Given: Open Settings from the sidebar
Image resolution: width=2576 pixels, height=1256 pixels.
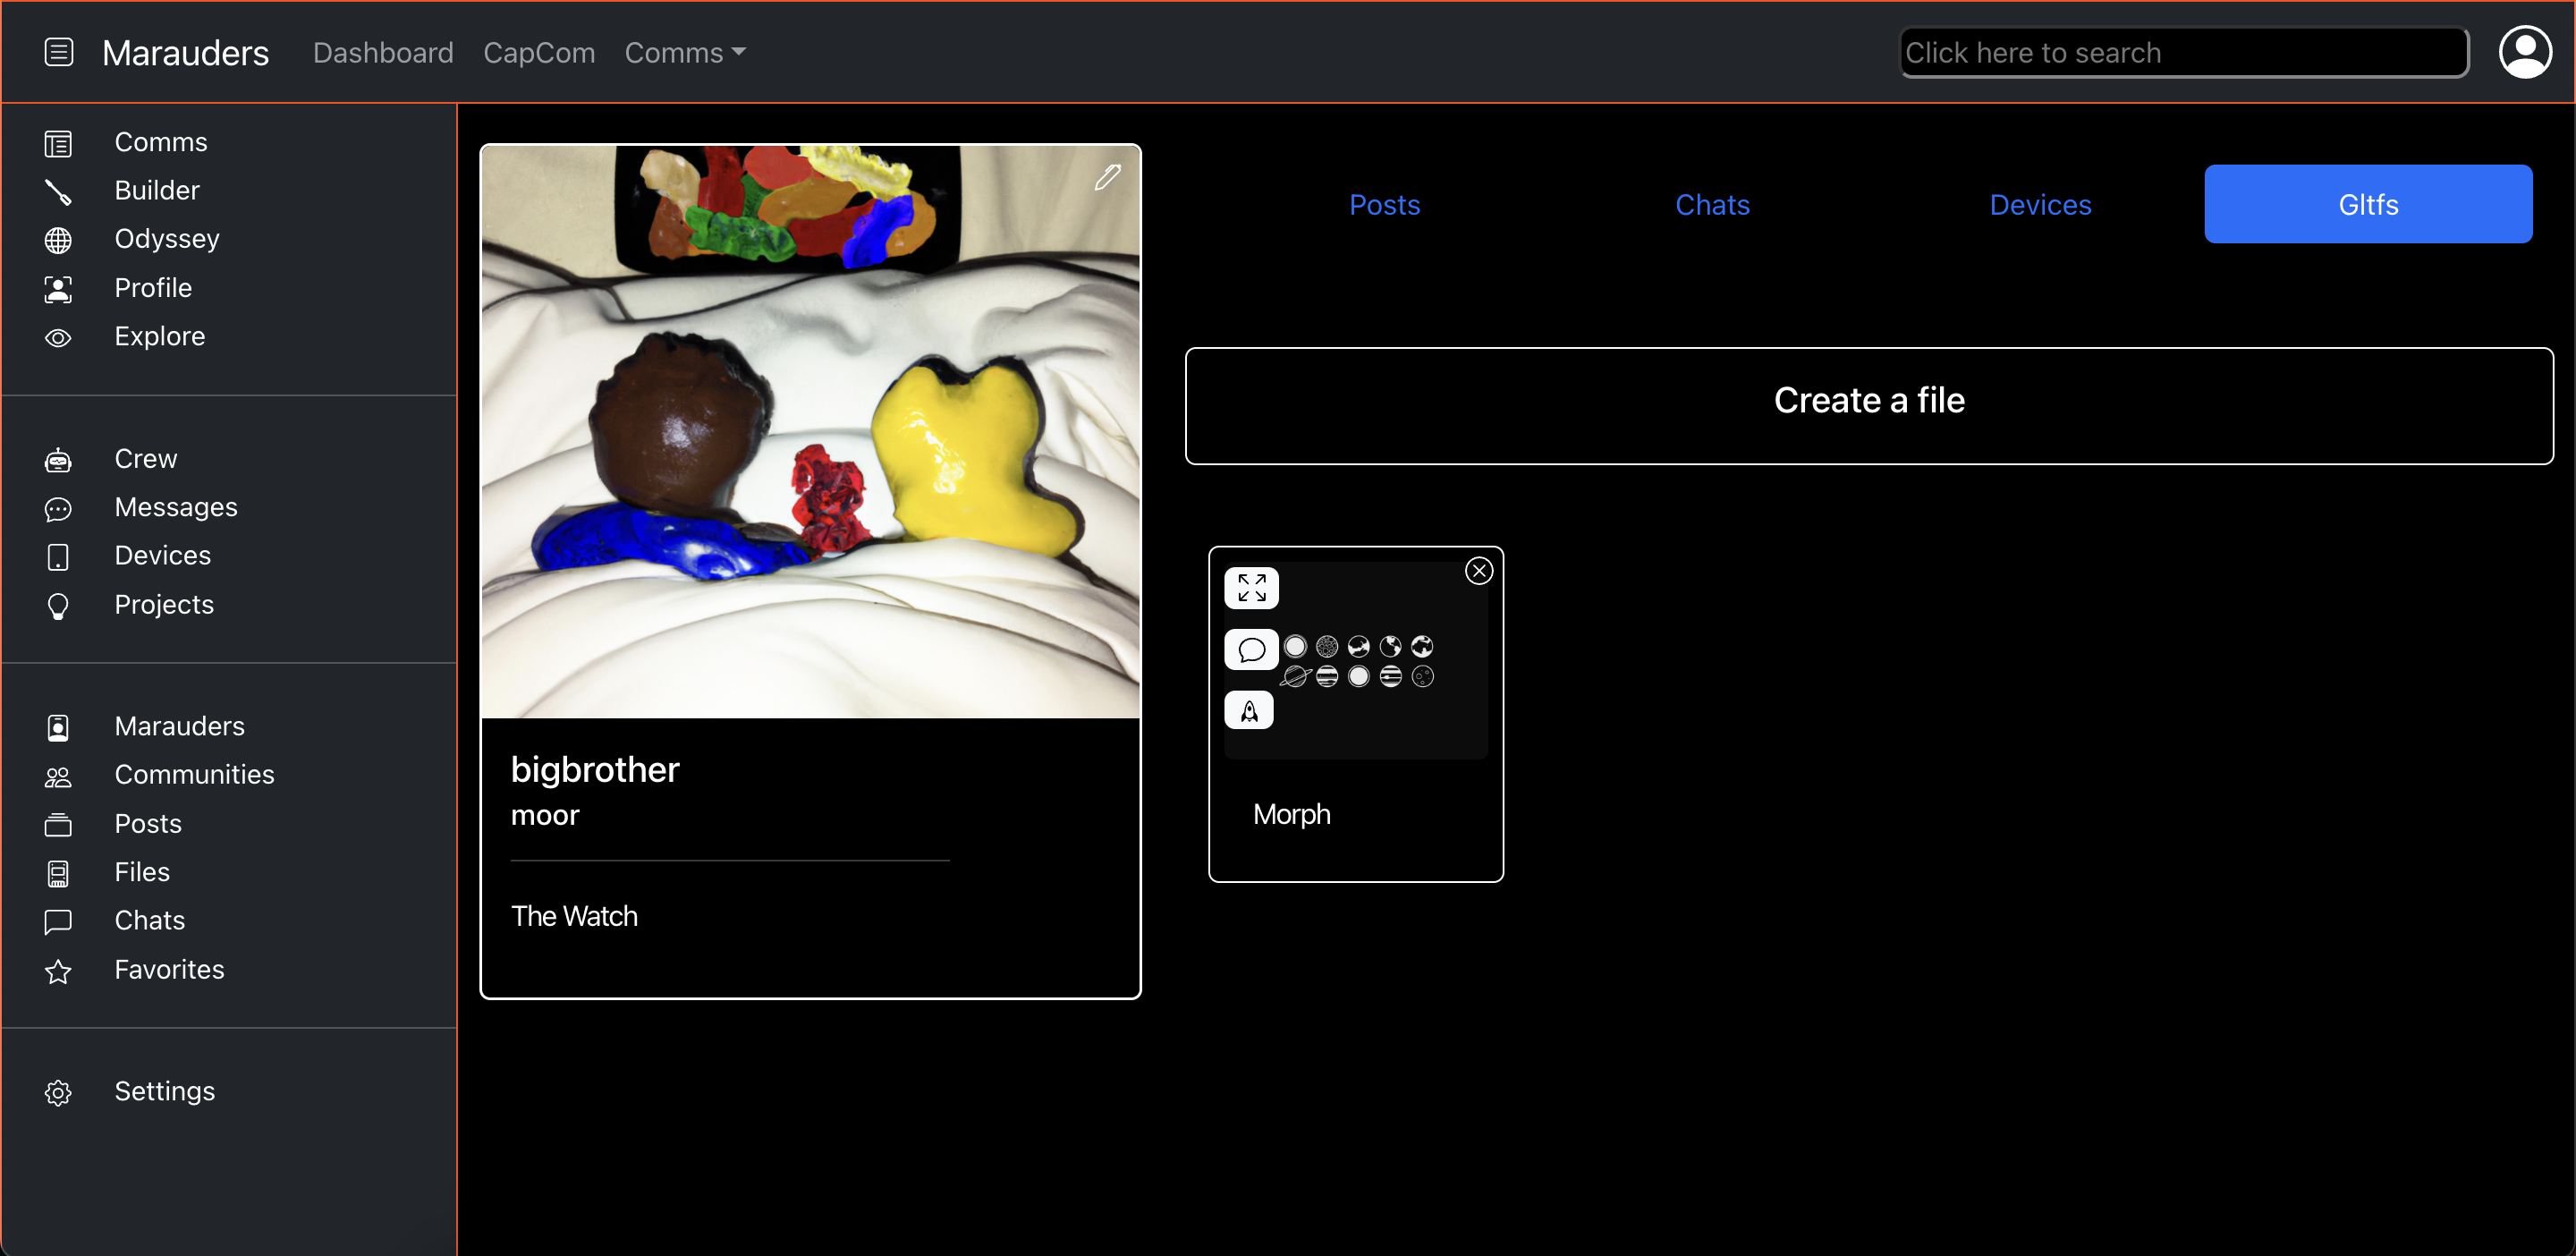Looking at the screenshot, I should click(x=164, y=1091).
